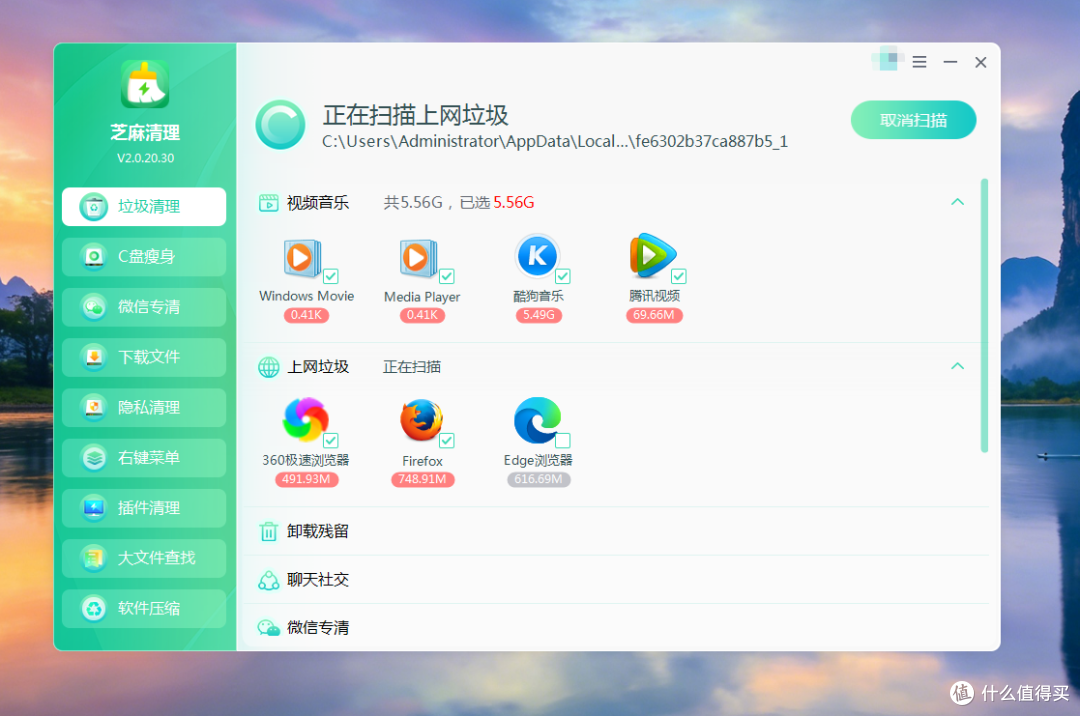The height and width of the screenshot is (716, 1080).
Task: Cancel scanning with 取消扫描 button
Action: pos(913,120)
